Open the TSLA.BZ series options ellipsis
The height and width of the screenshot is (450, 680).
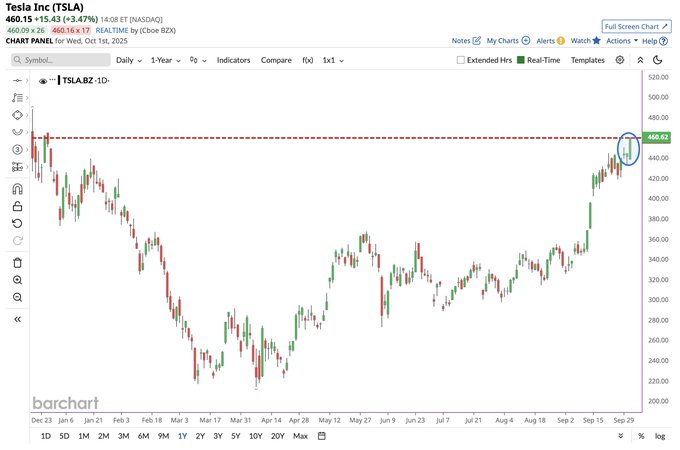pos(52,80)
